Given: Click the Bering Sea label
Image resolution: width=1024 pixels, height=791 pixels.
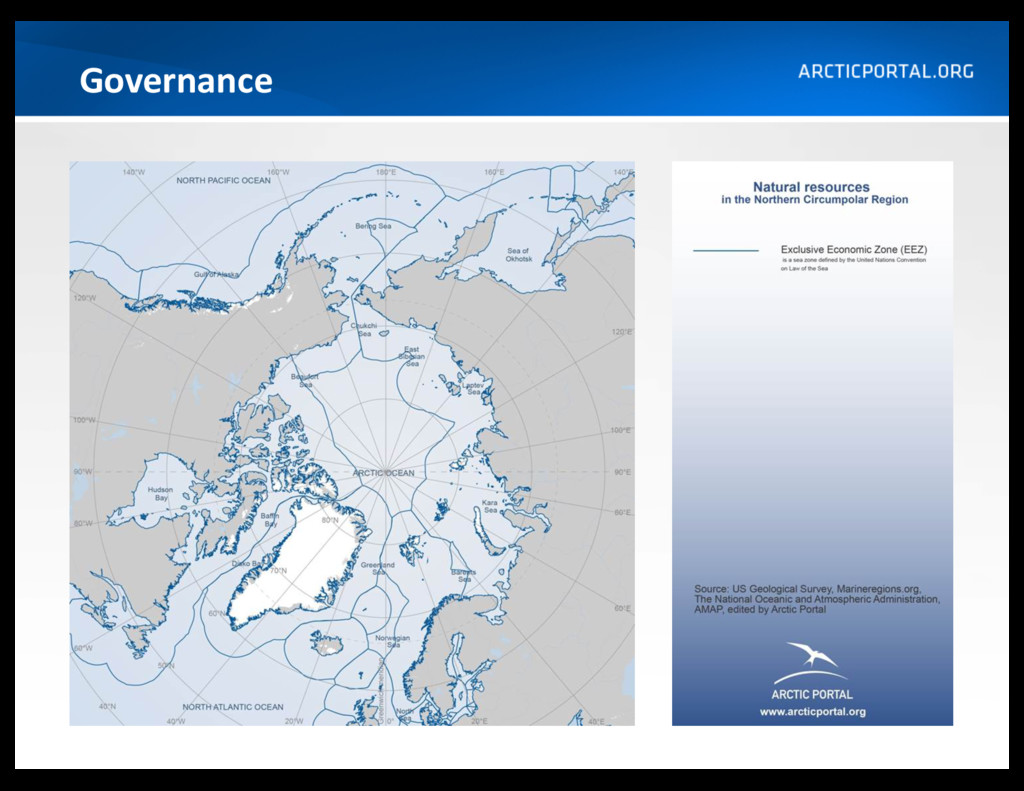Looking at the screenshot, I should (x=373, y=226).
